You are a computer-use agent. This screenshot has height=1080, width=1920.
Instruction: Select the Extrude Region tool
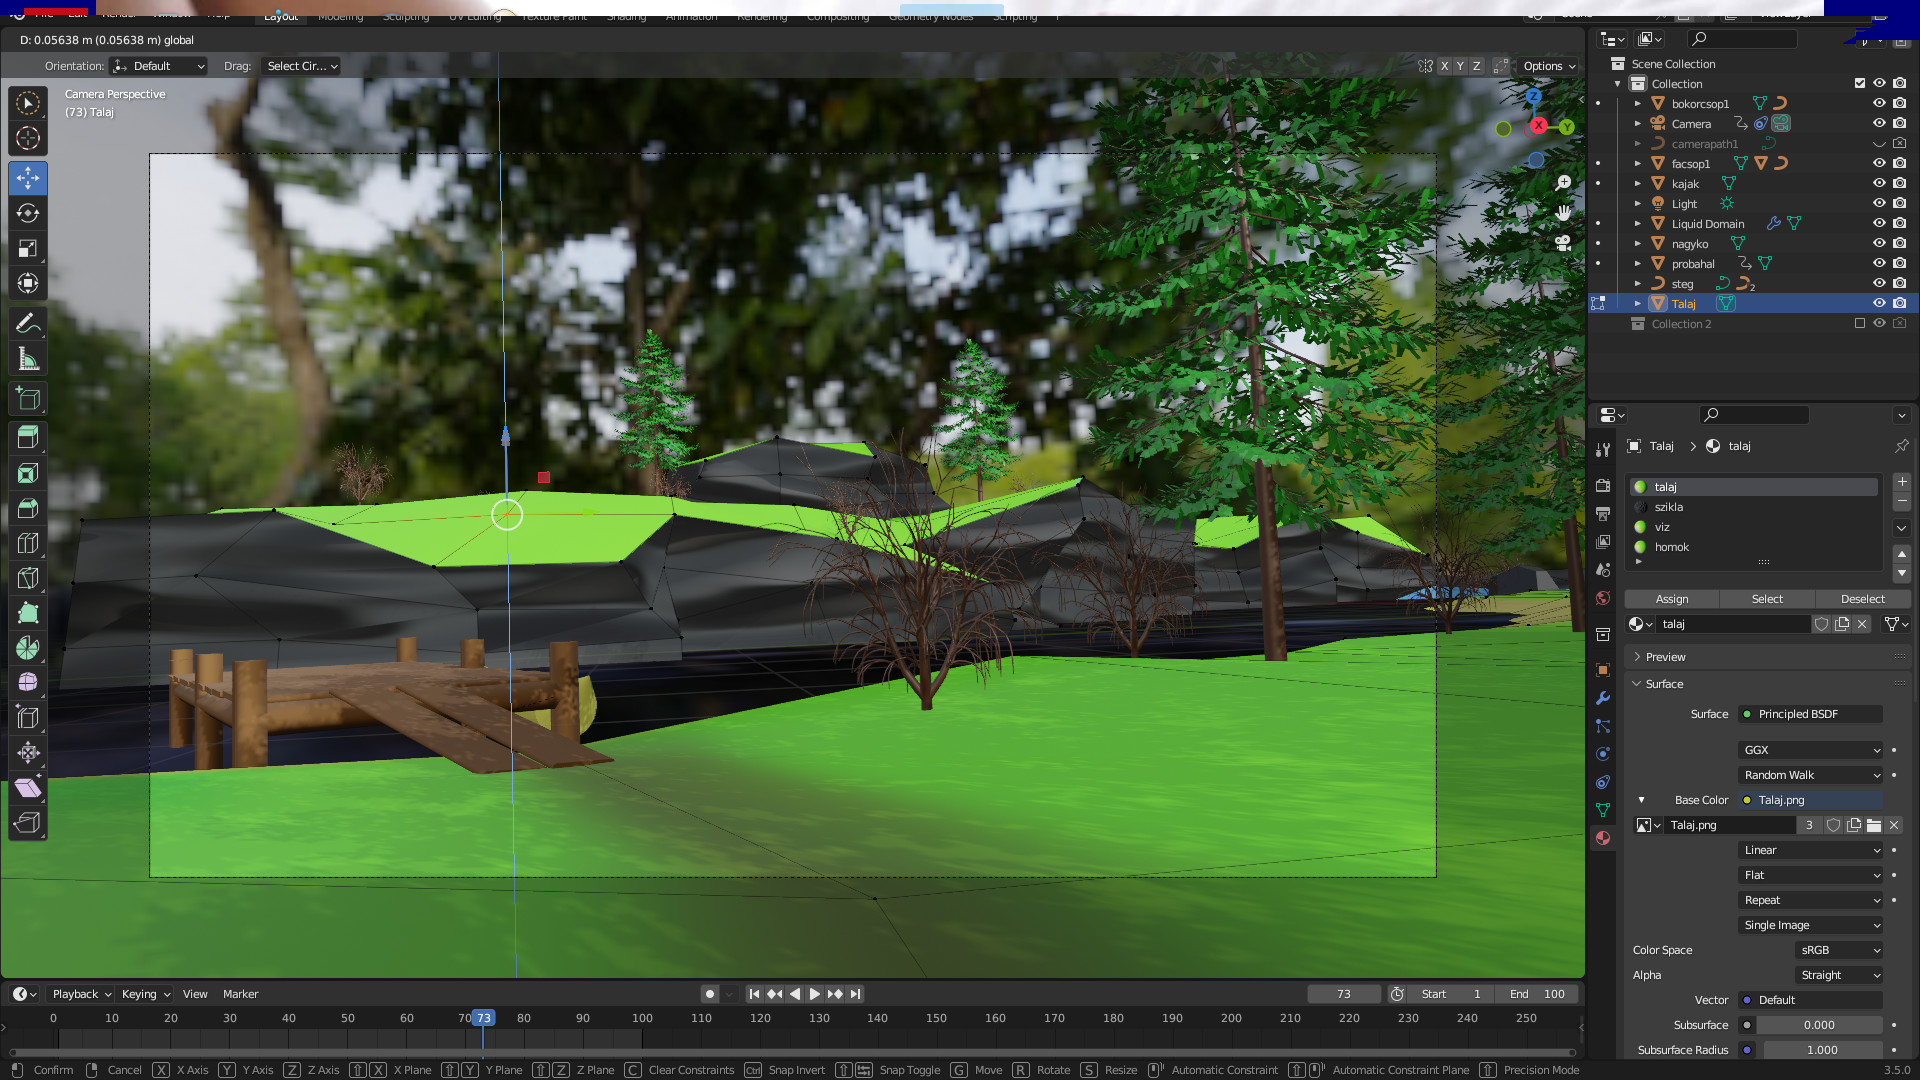tap(28, 438)
